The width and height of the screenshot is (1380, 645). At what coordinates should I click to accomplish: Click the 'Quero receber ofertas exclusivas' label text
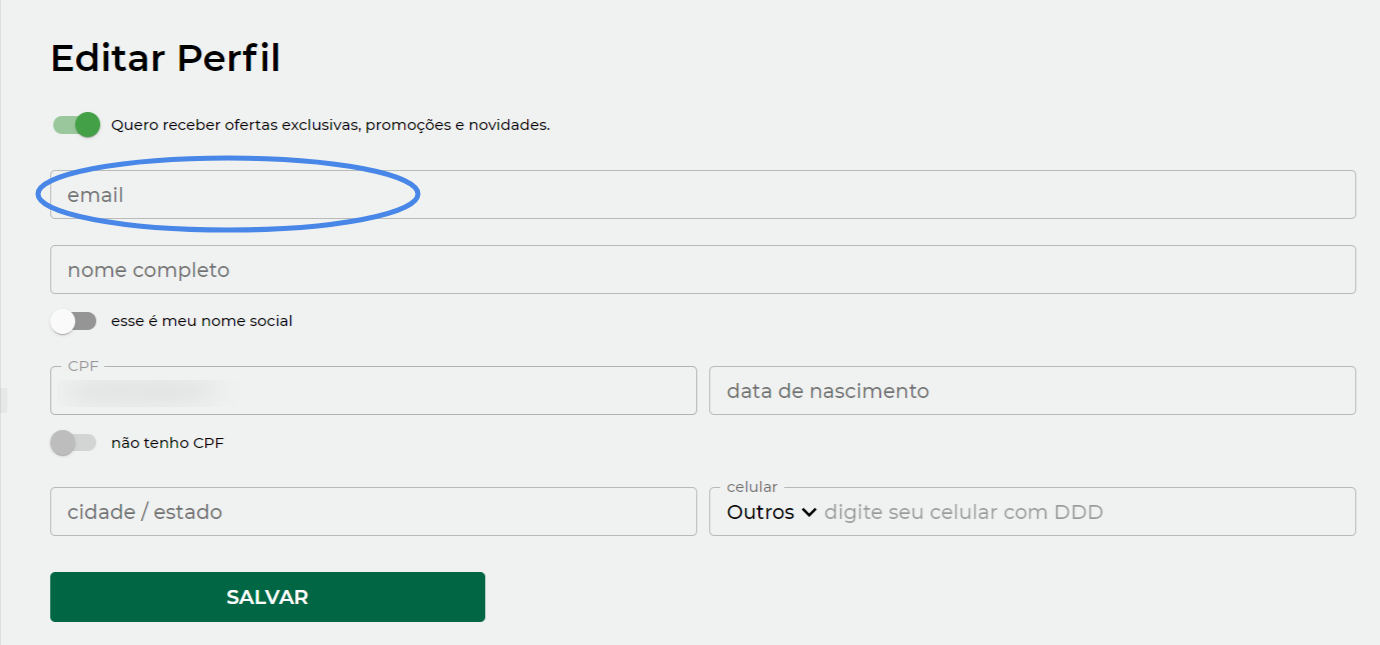click(x=330, y=126)
